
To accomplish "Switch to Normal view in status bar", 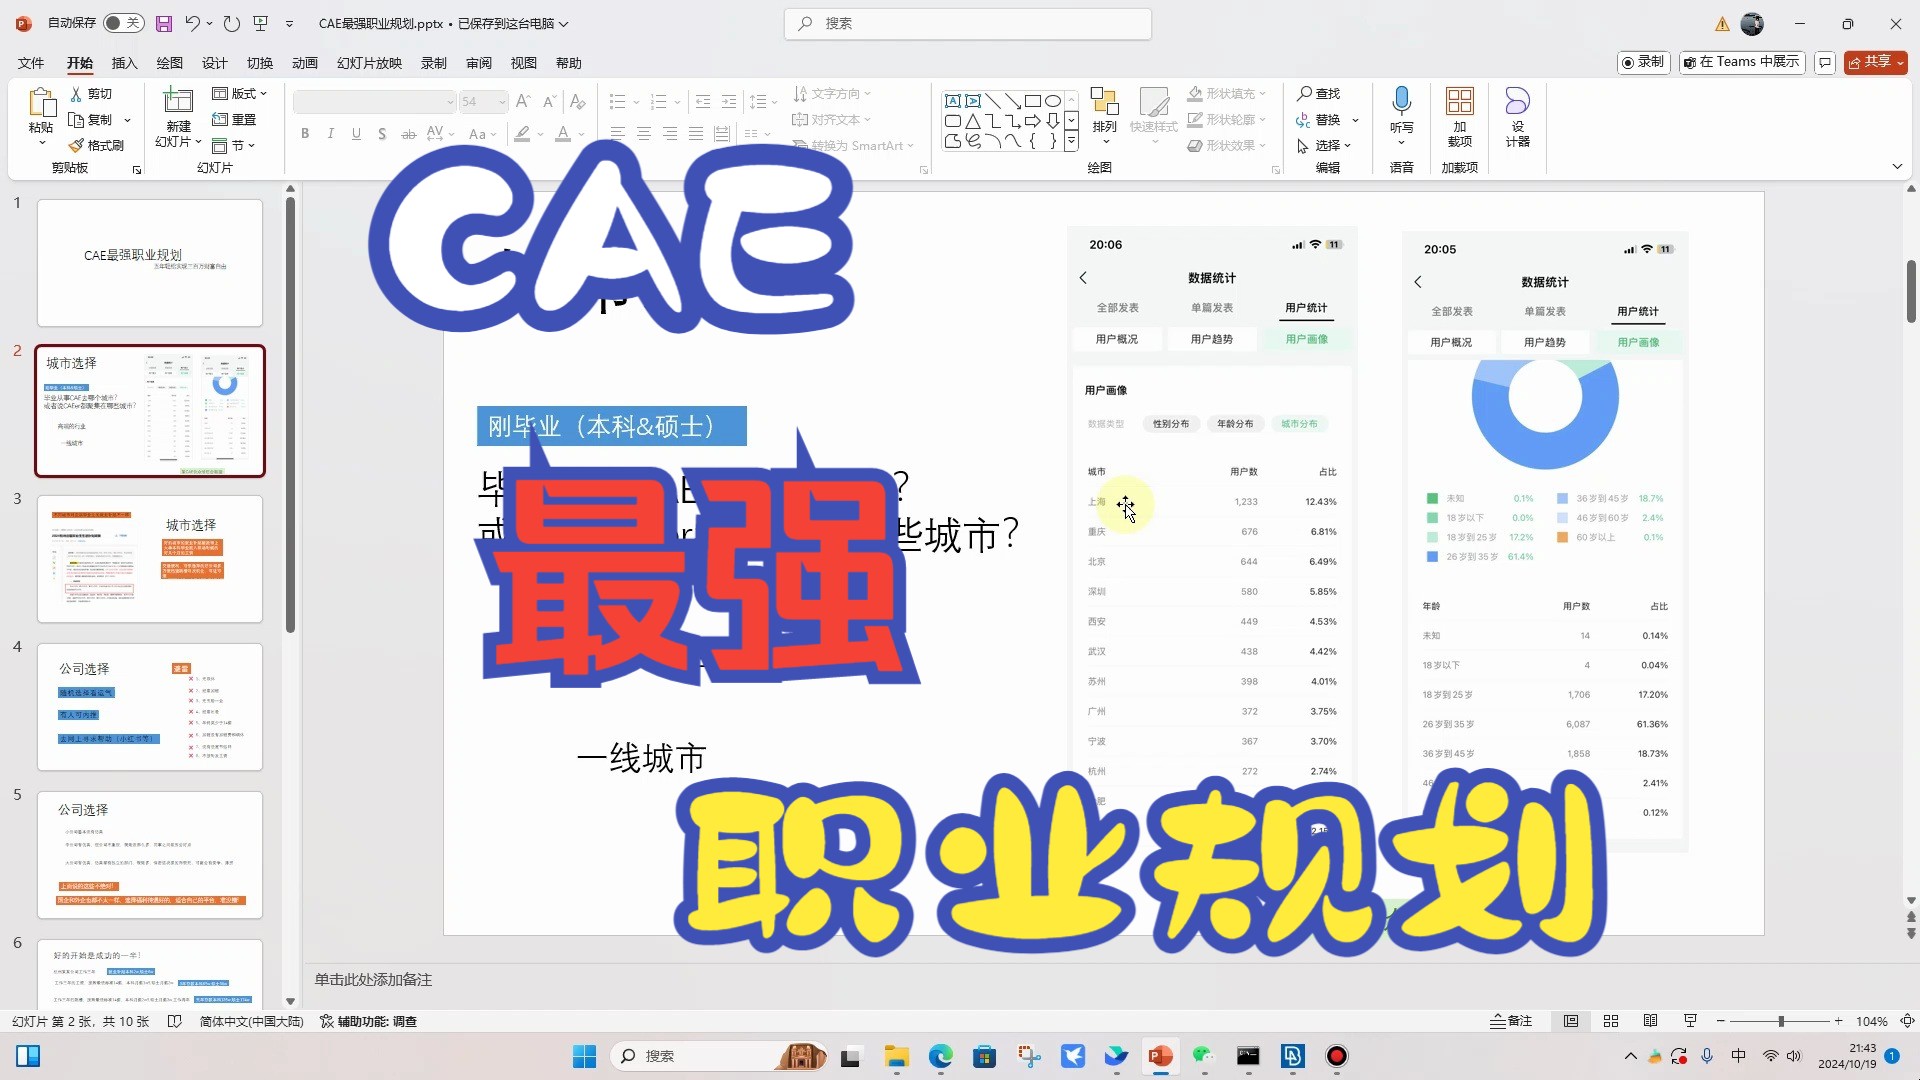I will [1571, 1021].
